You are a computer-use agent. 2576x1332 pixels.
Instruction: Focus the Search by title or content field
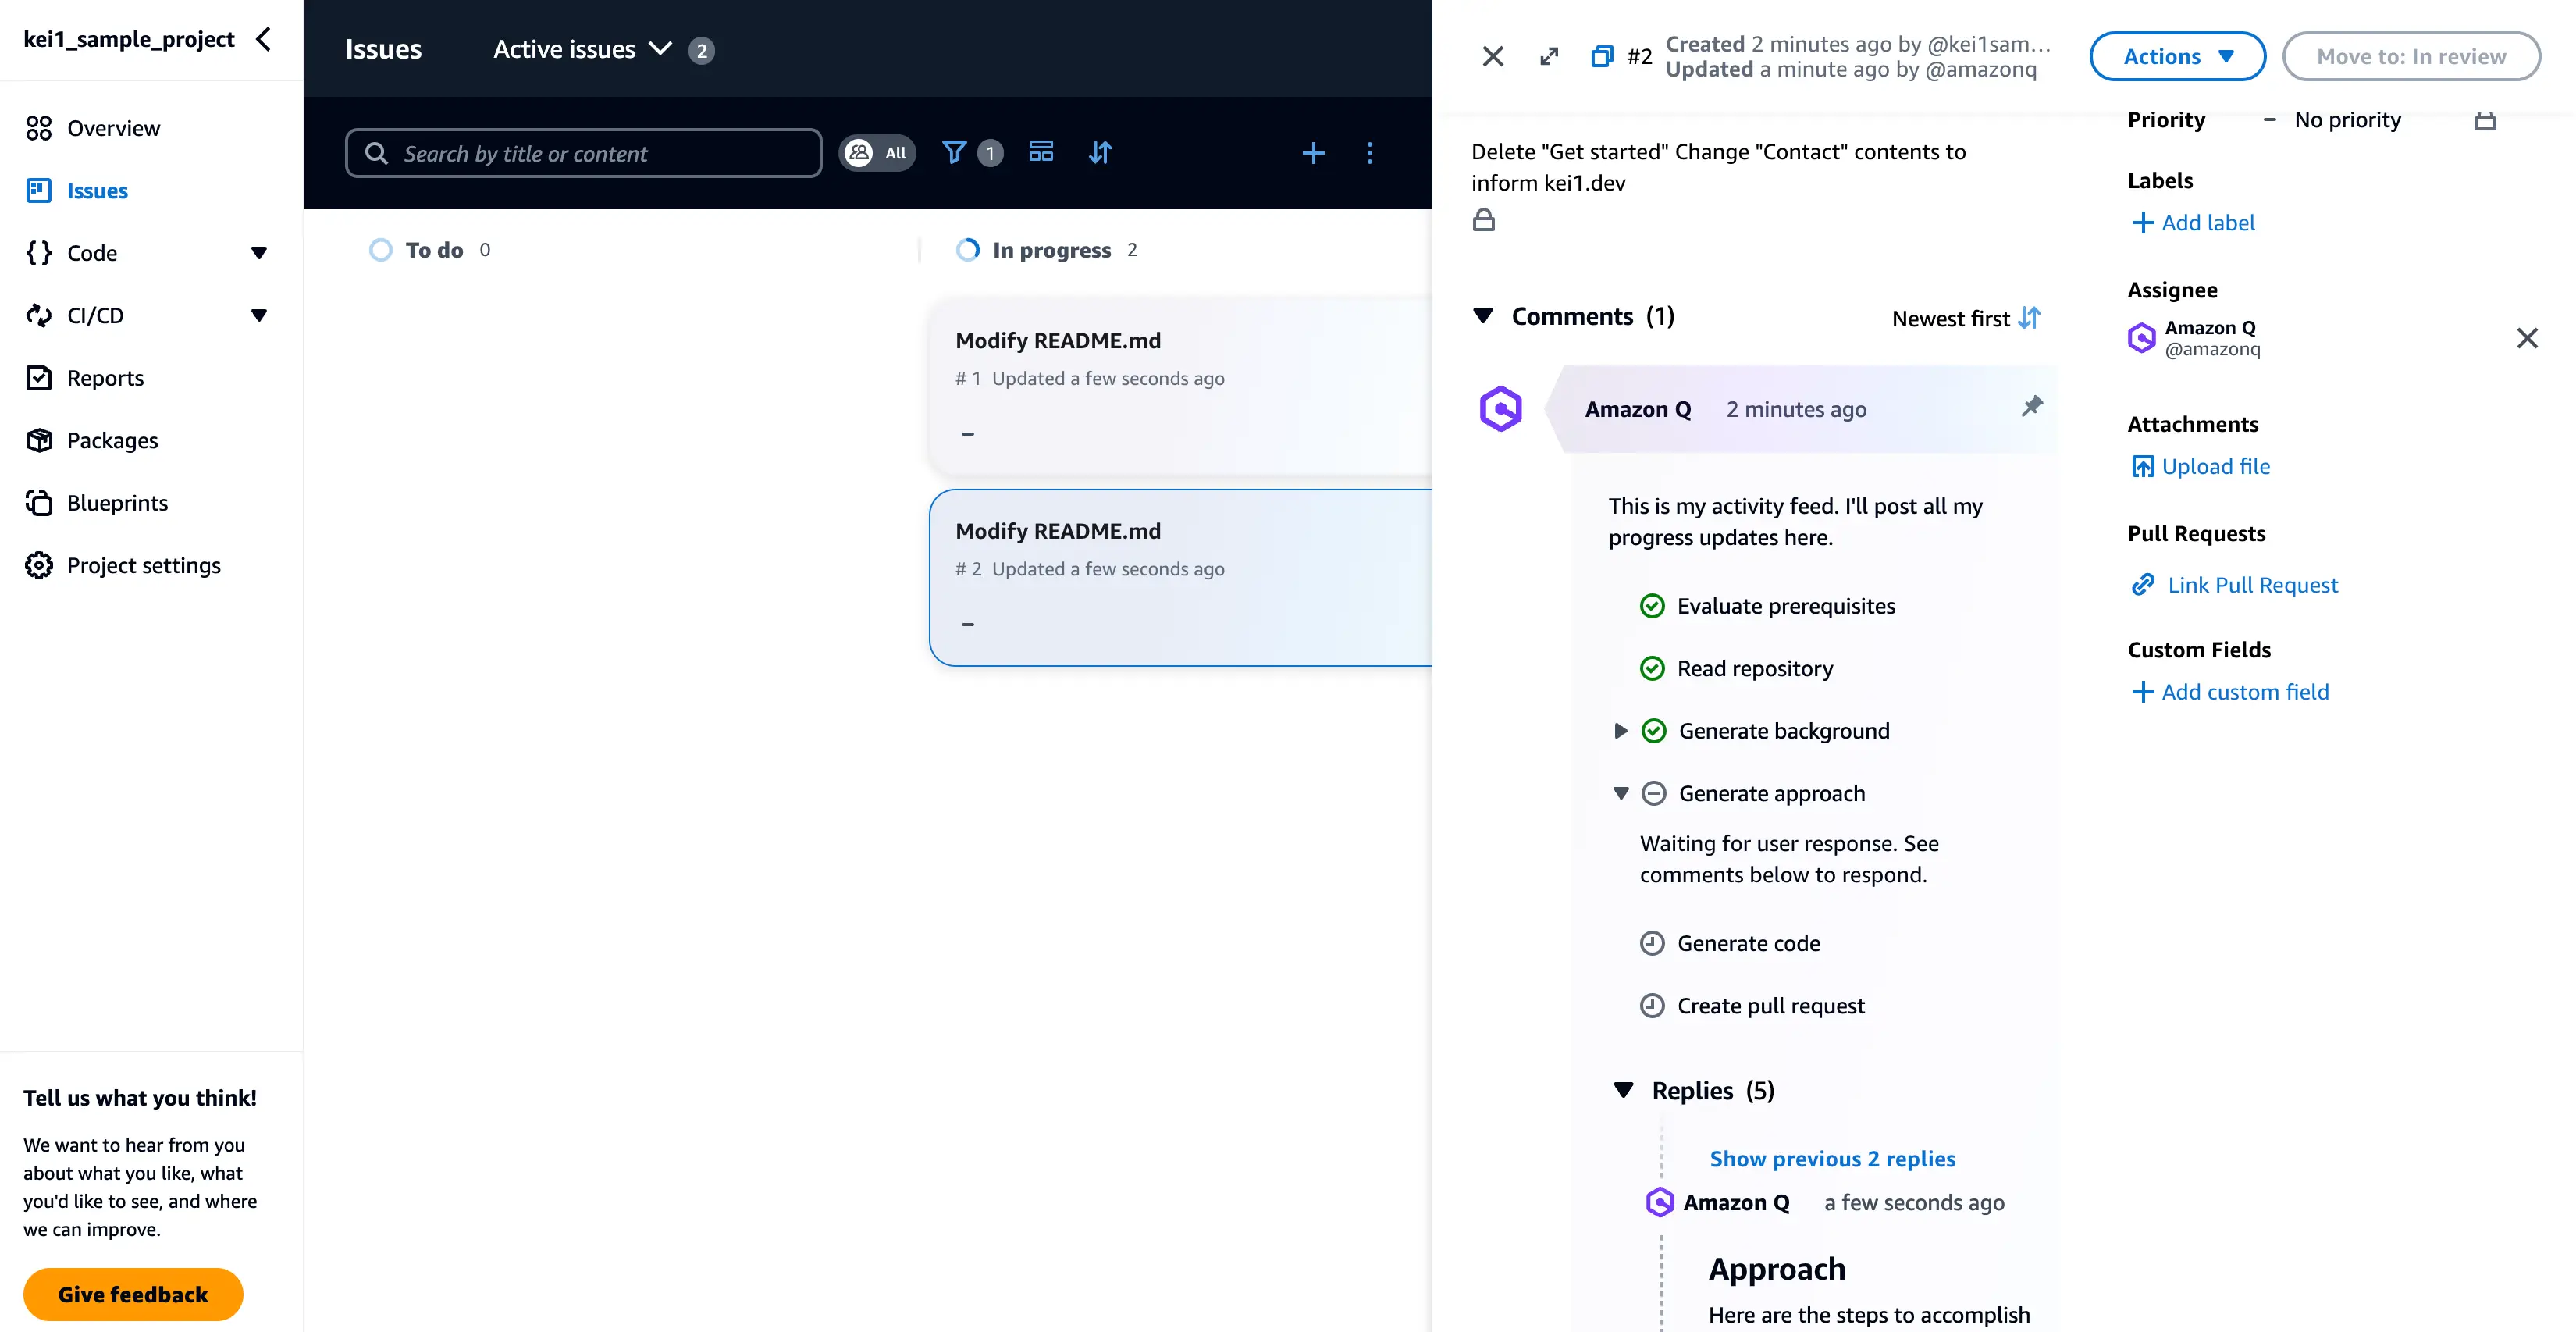pyautogui.click(x=583, y=153)
